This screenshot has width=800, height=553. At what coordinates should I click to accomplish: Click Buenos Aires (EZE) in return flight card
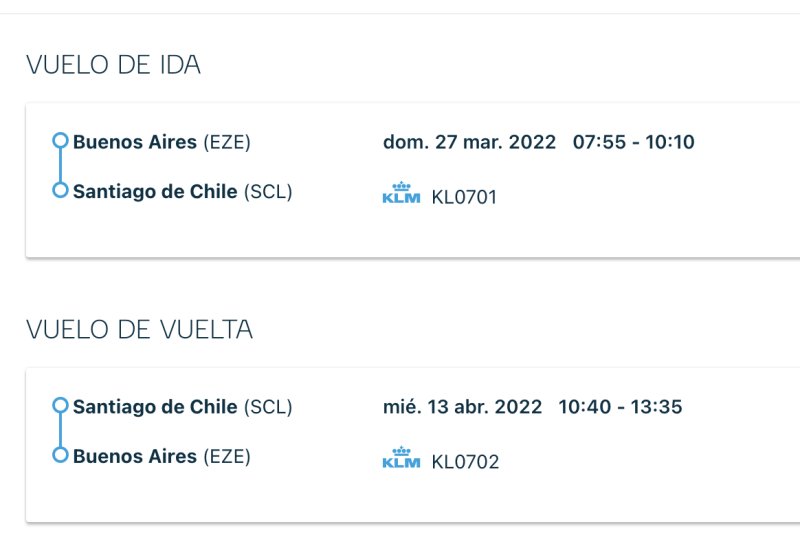point(162,456)
